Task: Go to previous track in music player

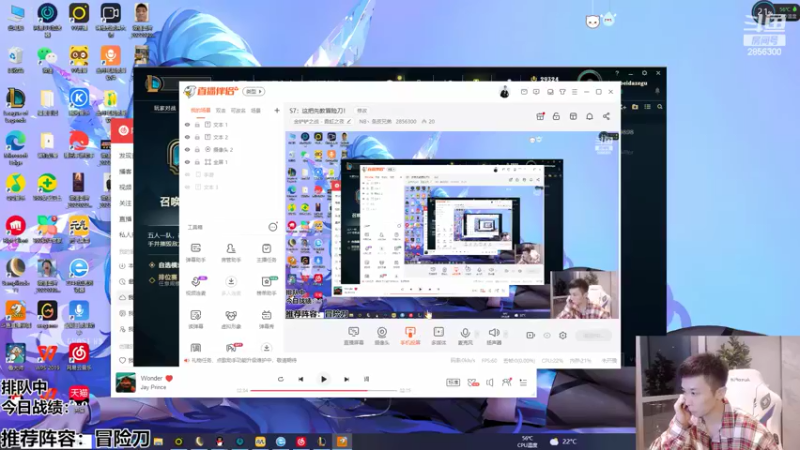Action: (x=301, y=379)
